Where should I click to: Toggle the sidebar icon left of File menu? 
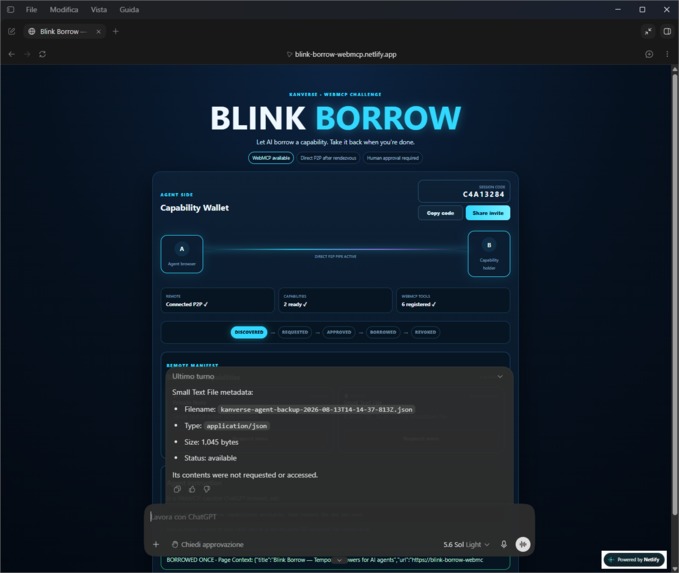tap(10, 10)
